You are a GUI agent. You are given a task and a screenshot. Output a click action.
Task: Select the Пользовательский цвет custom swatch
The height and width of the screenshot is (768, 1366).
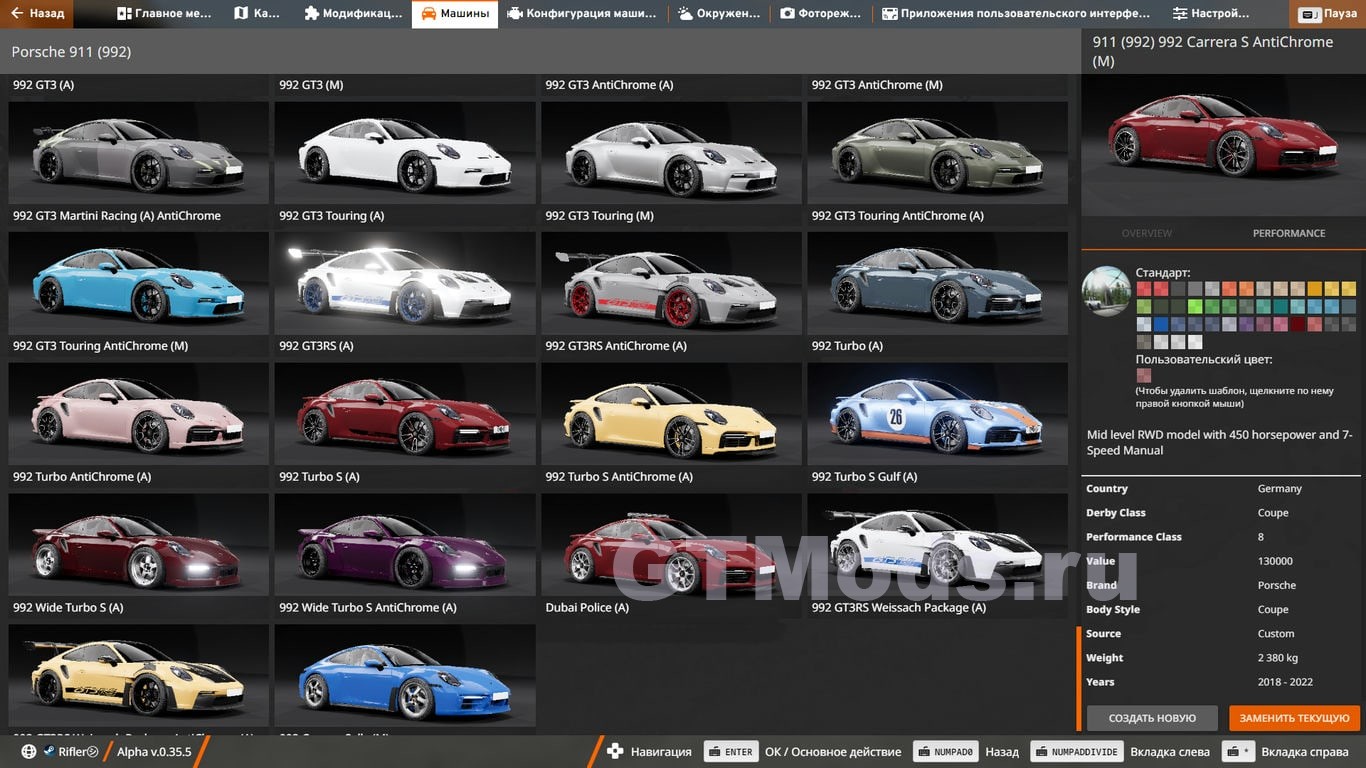pyautogui.click(x=1144, y=375)
